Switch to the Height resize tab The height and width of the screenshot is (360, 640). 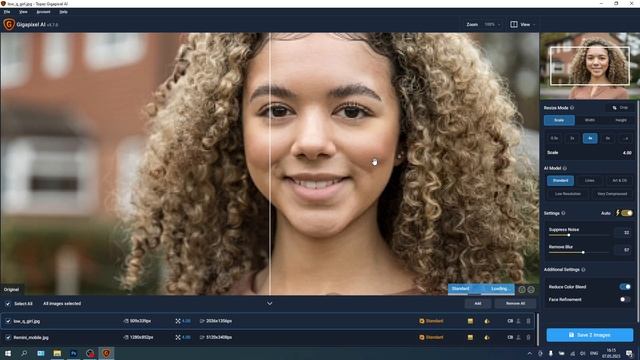[x=620, y=120]
